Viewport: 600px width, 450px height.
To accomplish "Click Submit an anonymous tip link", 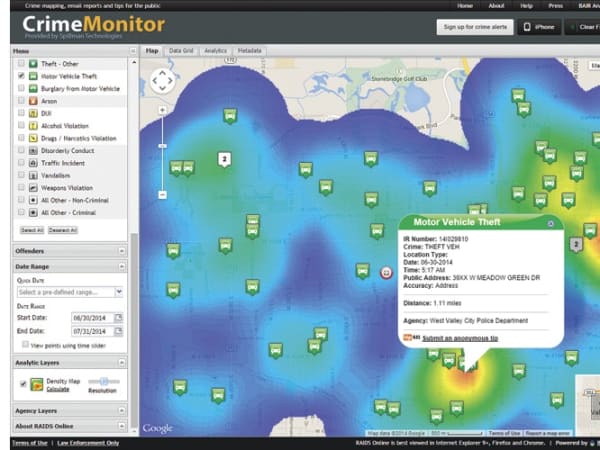I will tap(459, 338).
